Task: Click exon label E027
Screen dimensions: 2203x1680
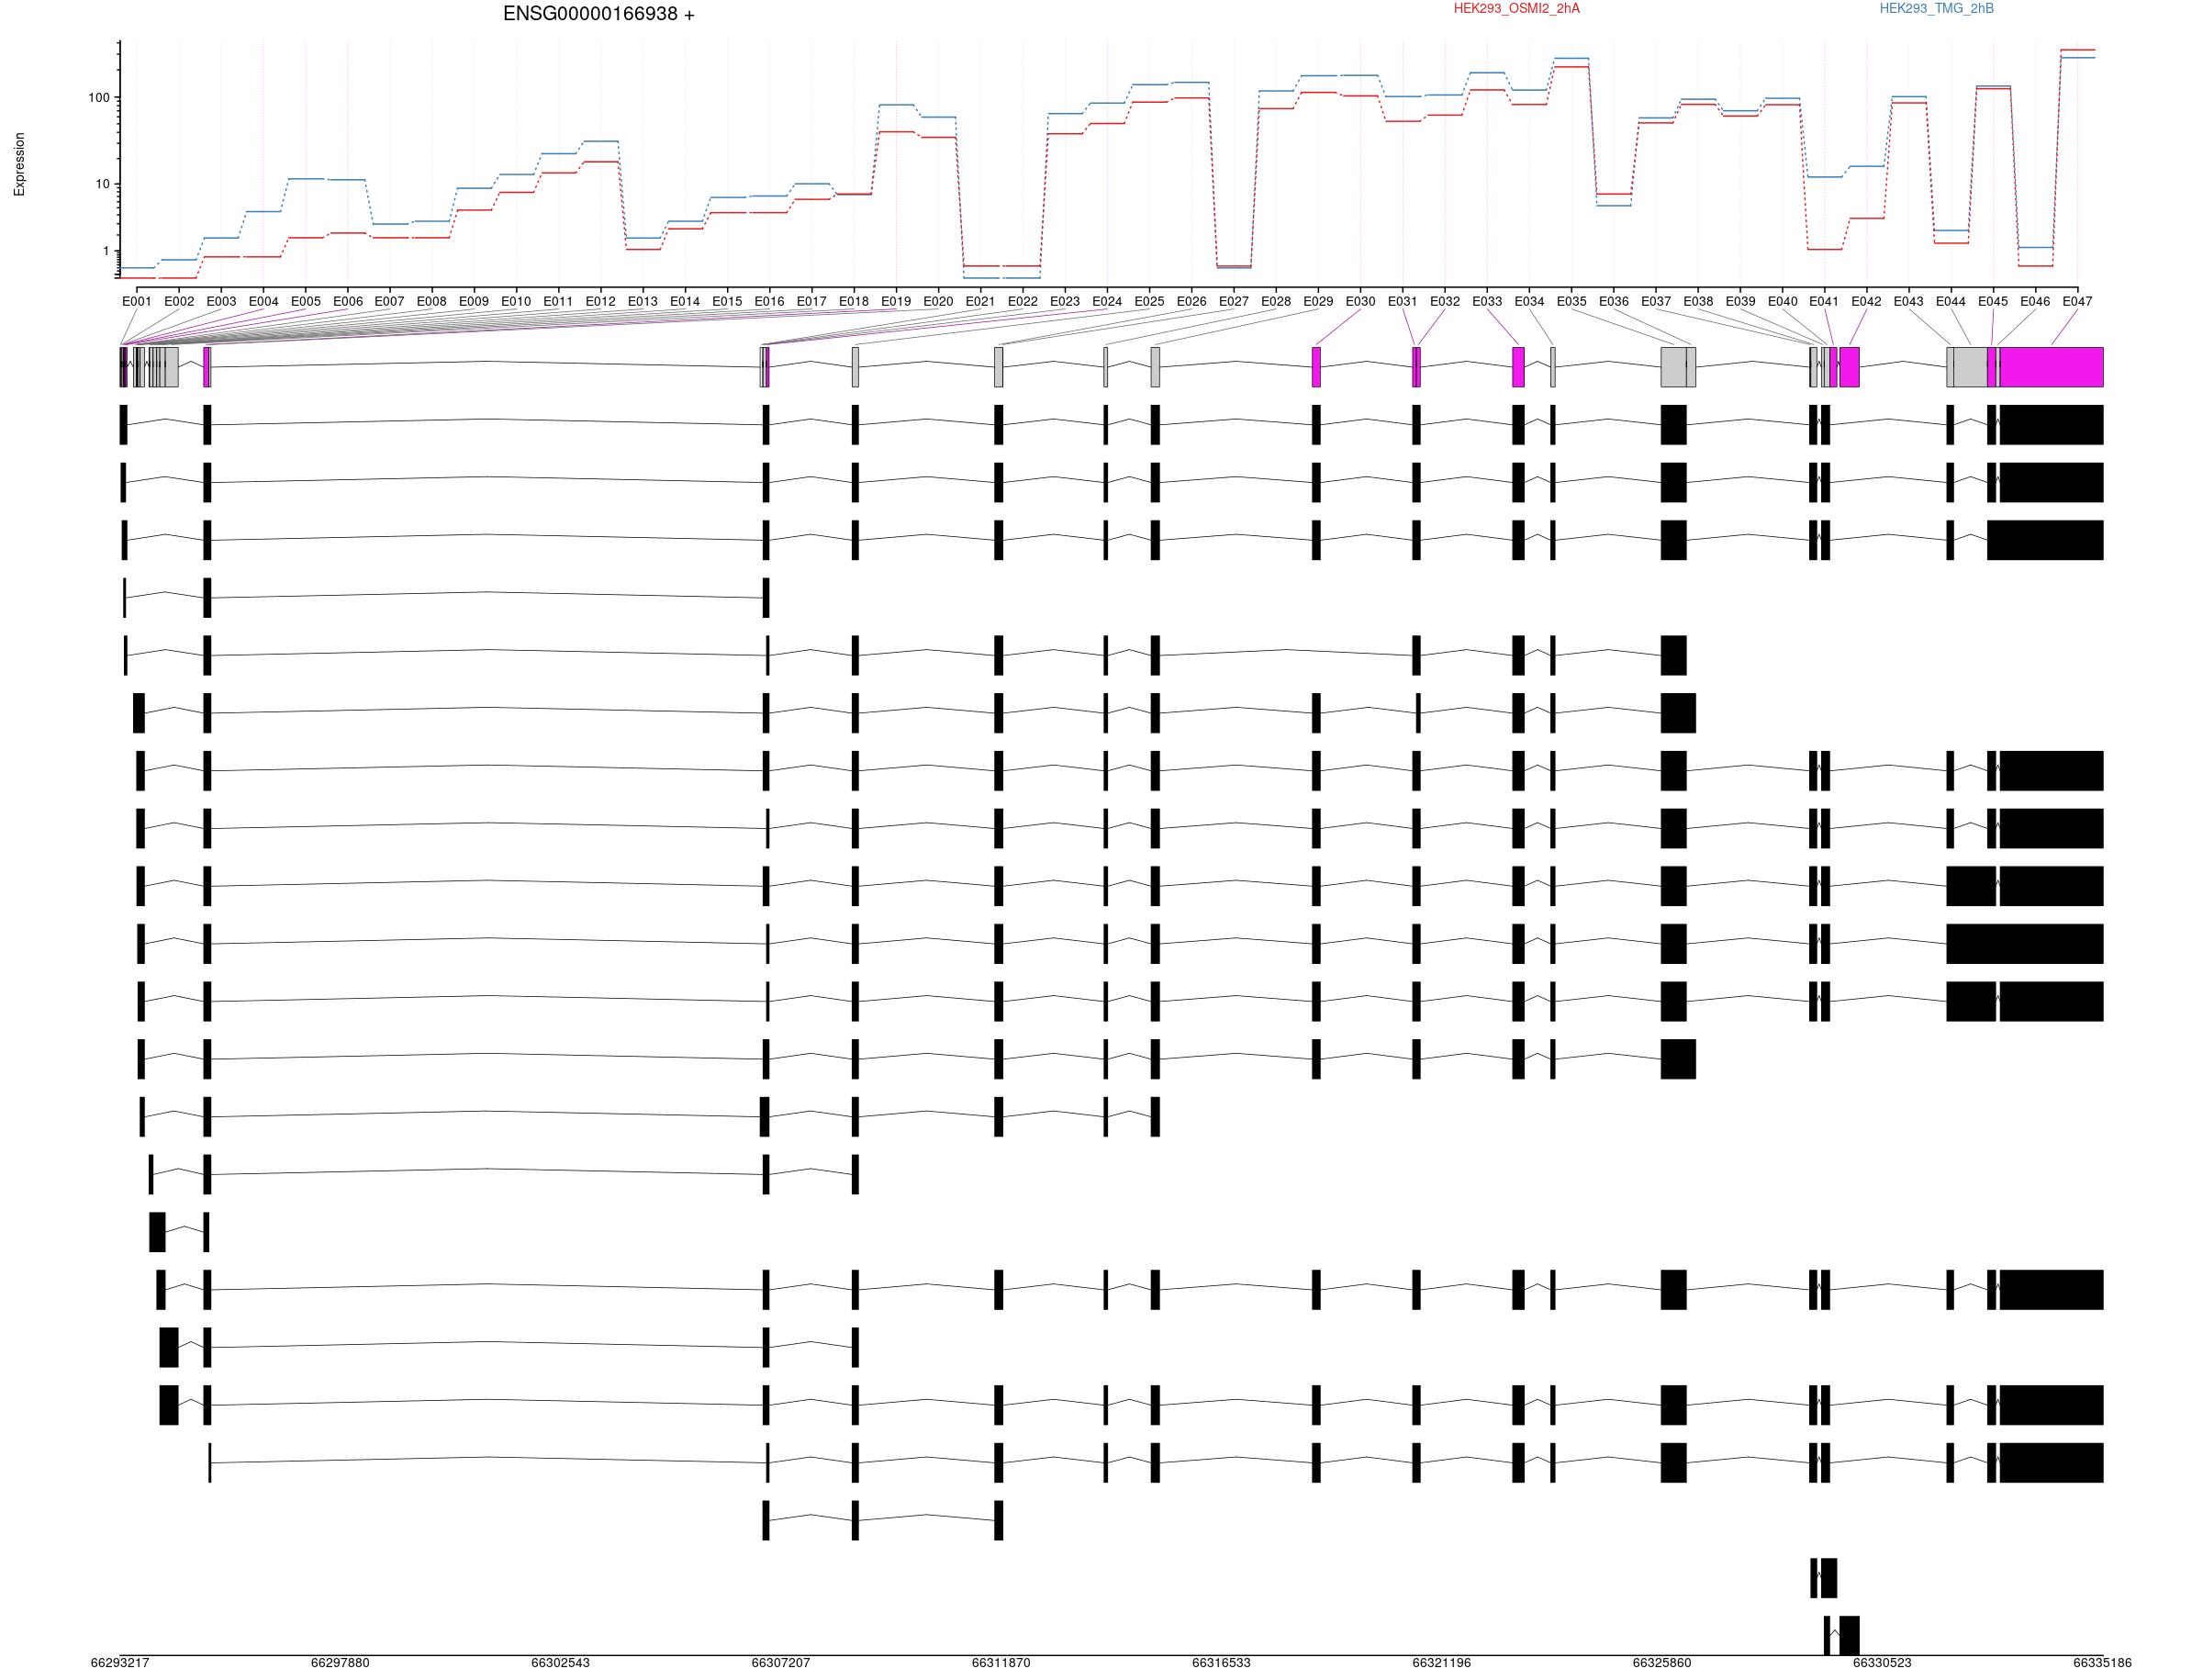Action: point(1234,301)
